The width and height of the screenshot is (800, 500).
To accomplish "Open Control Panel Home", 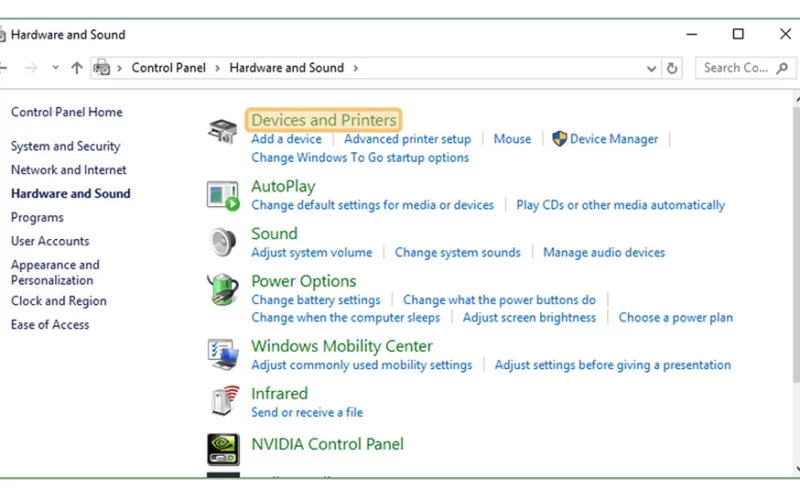I will [67, 112].
